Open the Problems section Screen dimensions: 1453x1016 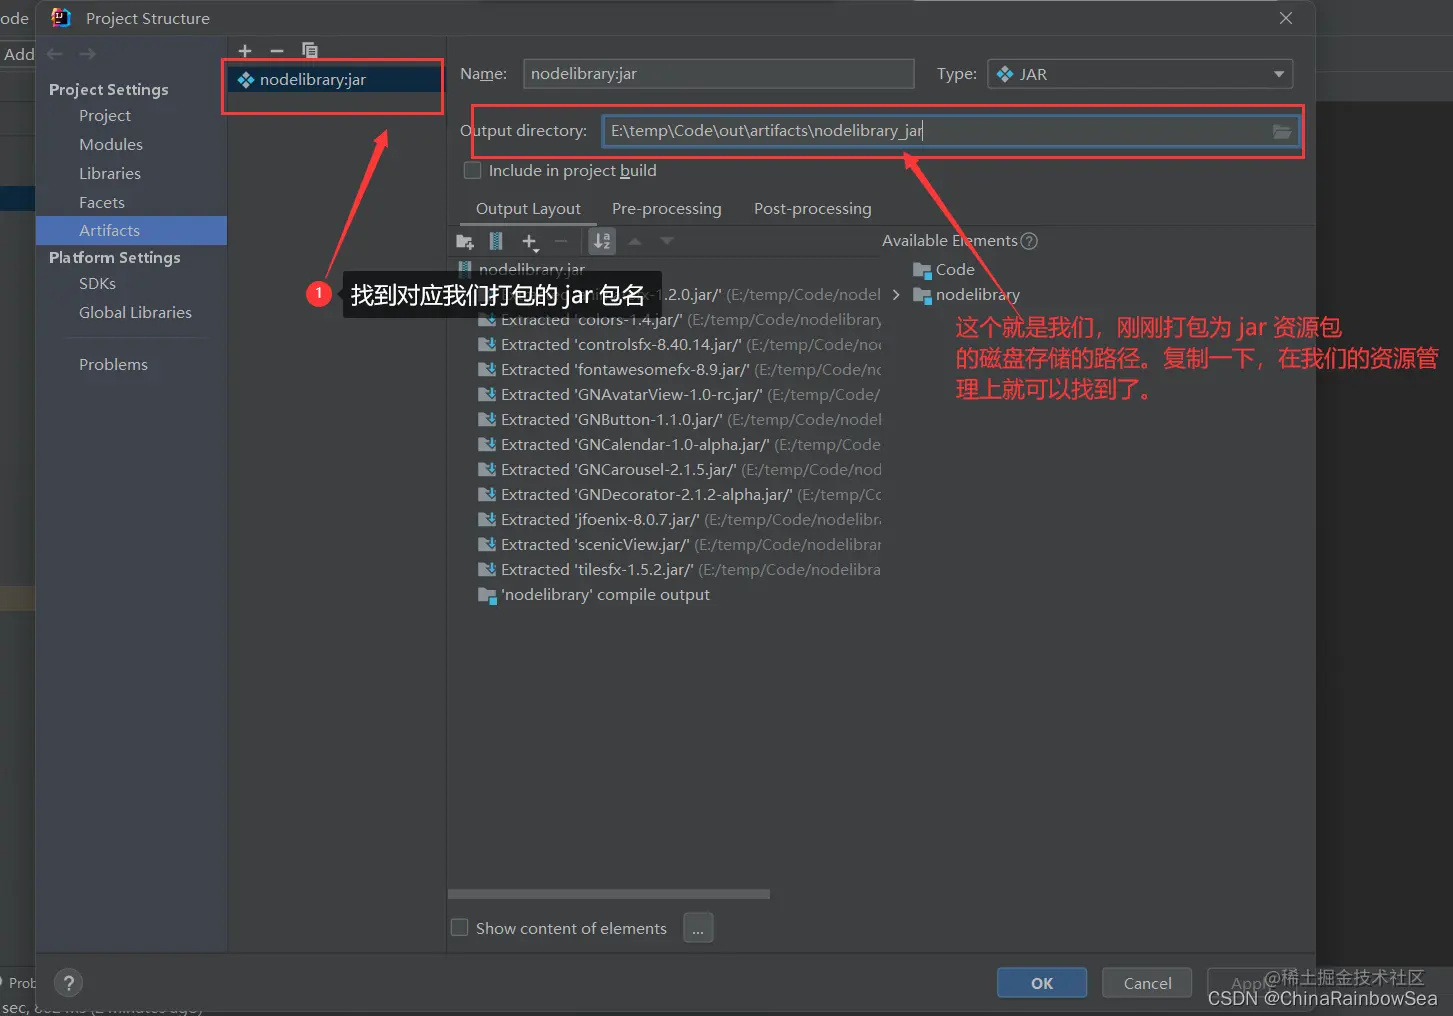coord(113,365)
